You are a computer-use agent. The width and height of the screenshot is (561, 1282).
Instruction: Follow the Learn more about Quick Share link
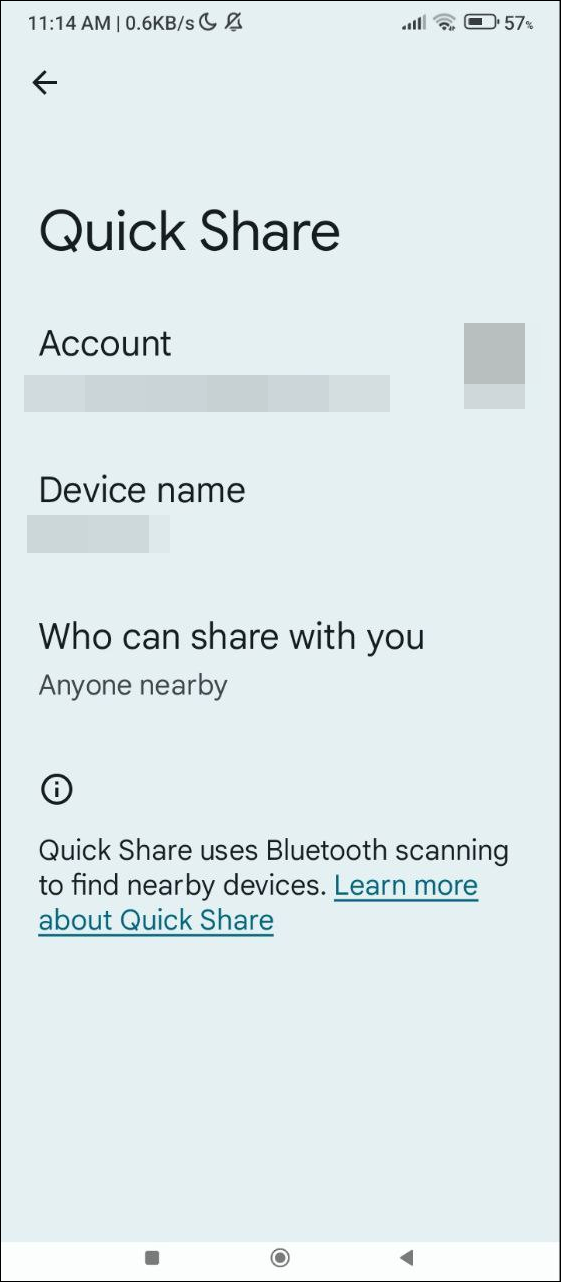coord(258,903)
